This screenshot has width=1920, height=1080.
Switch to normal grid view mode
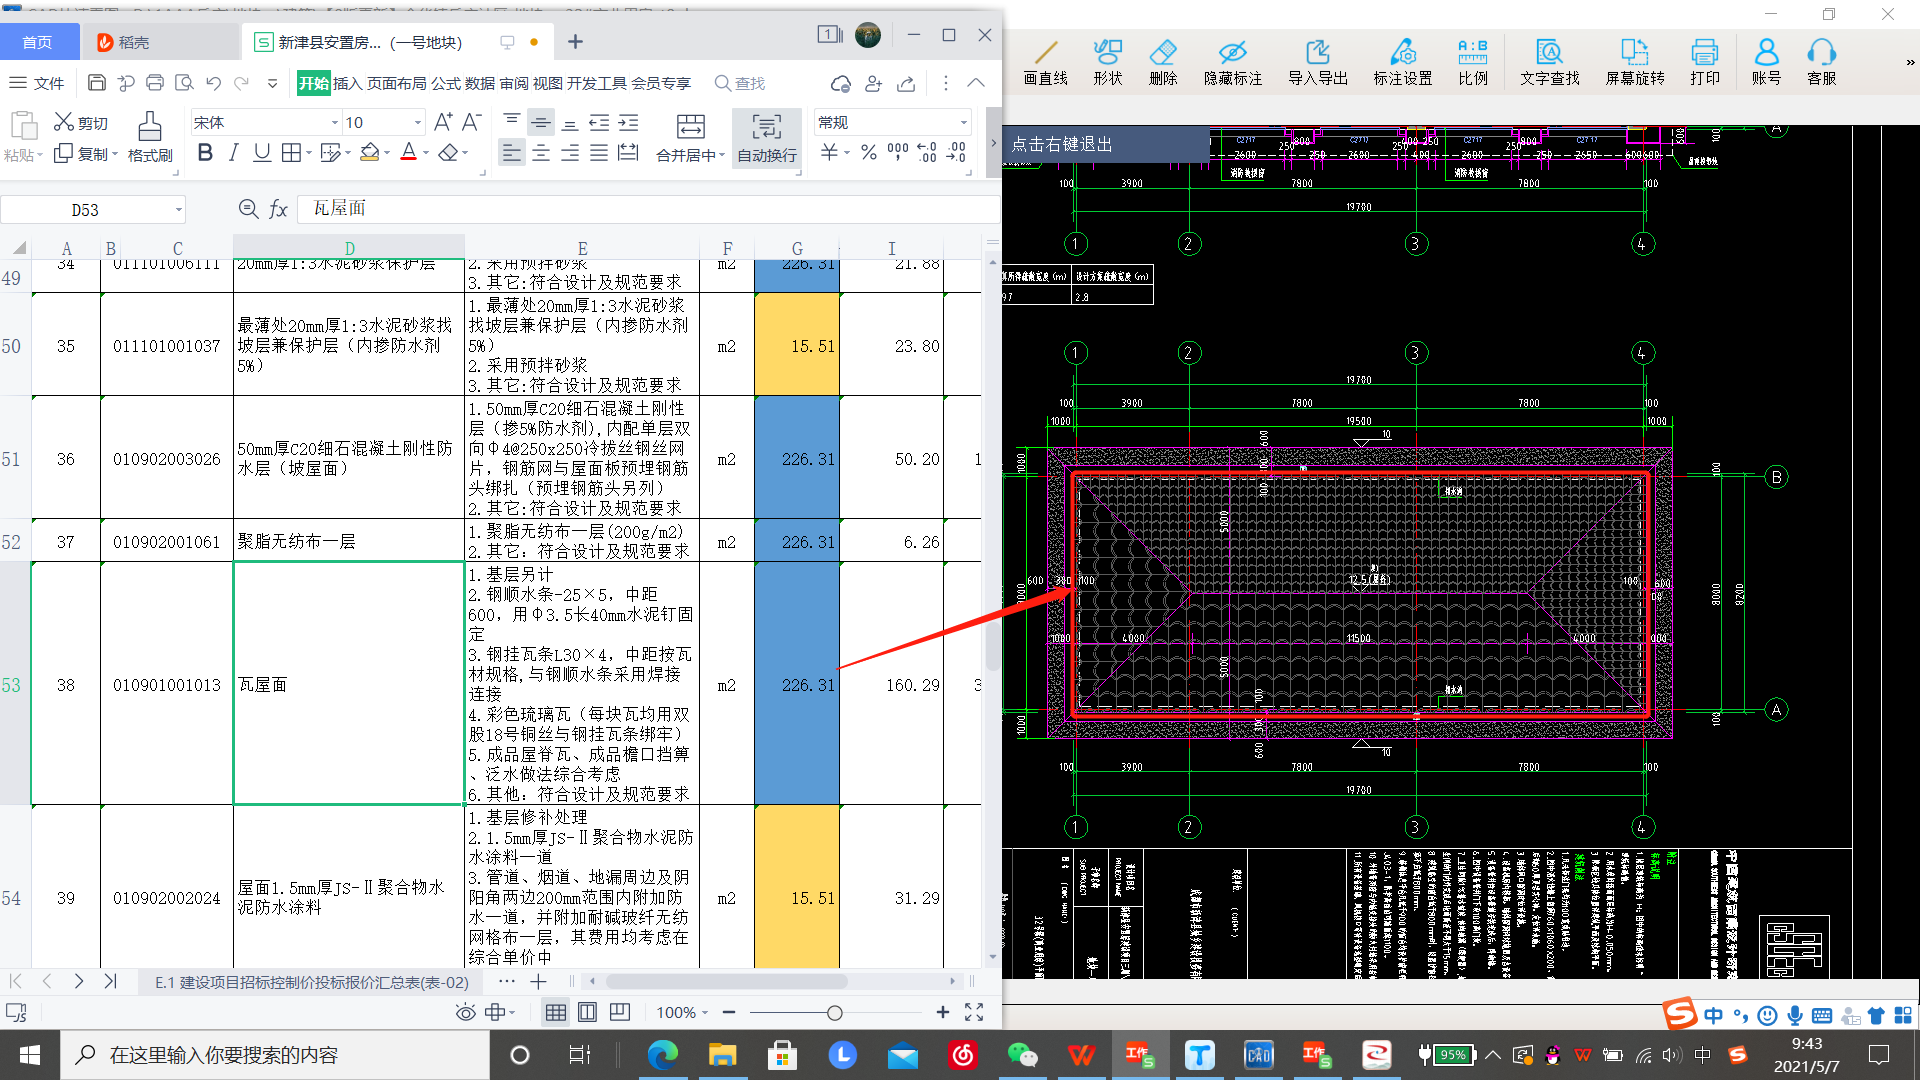tap(556, 1012)
